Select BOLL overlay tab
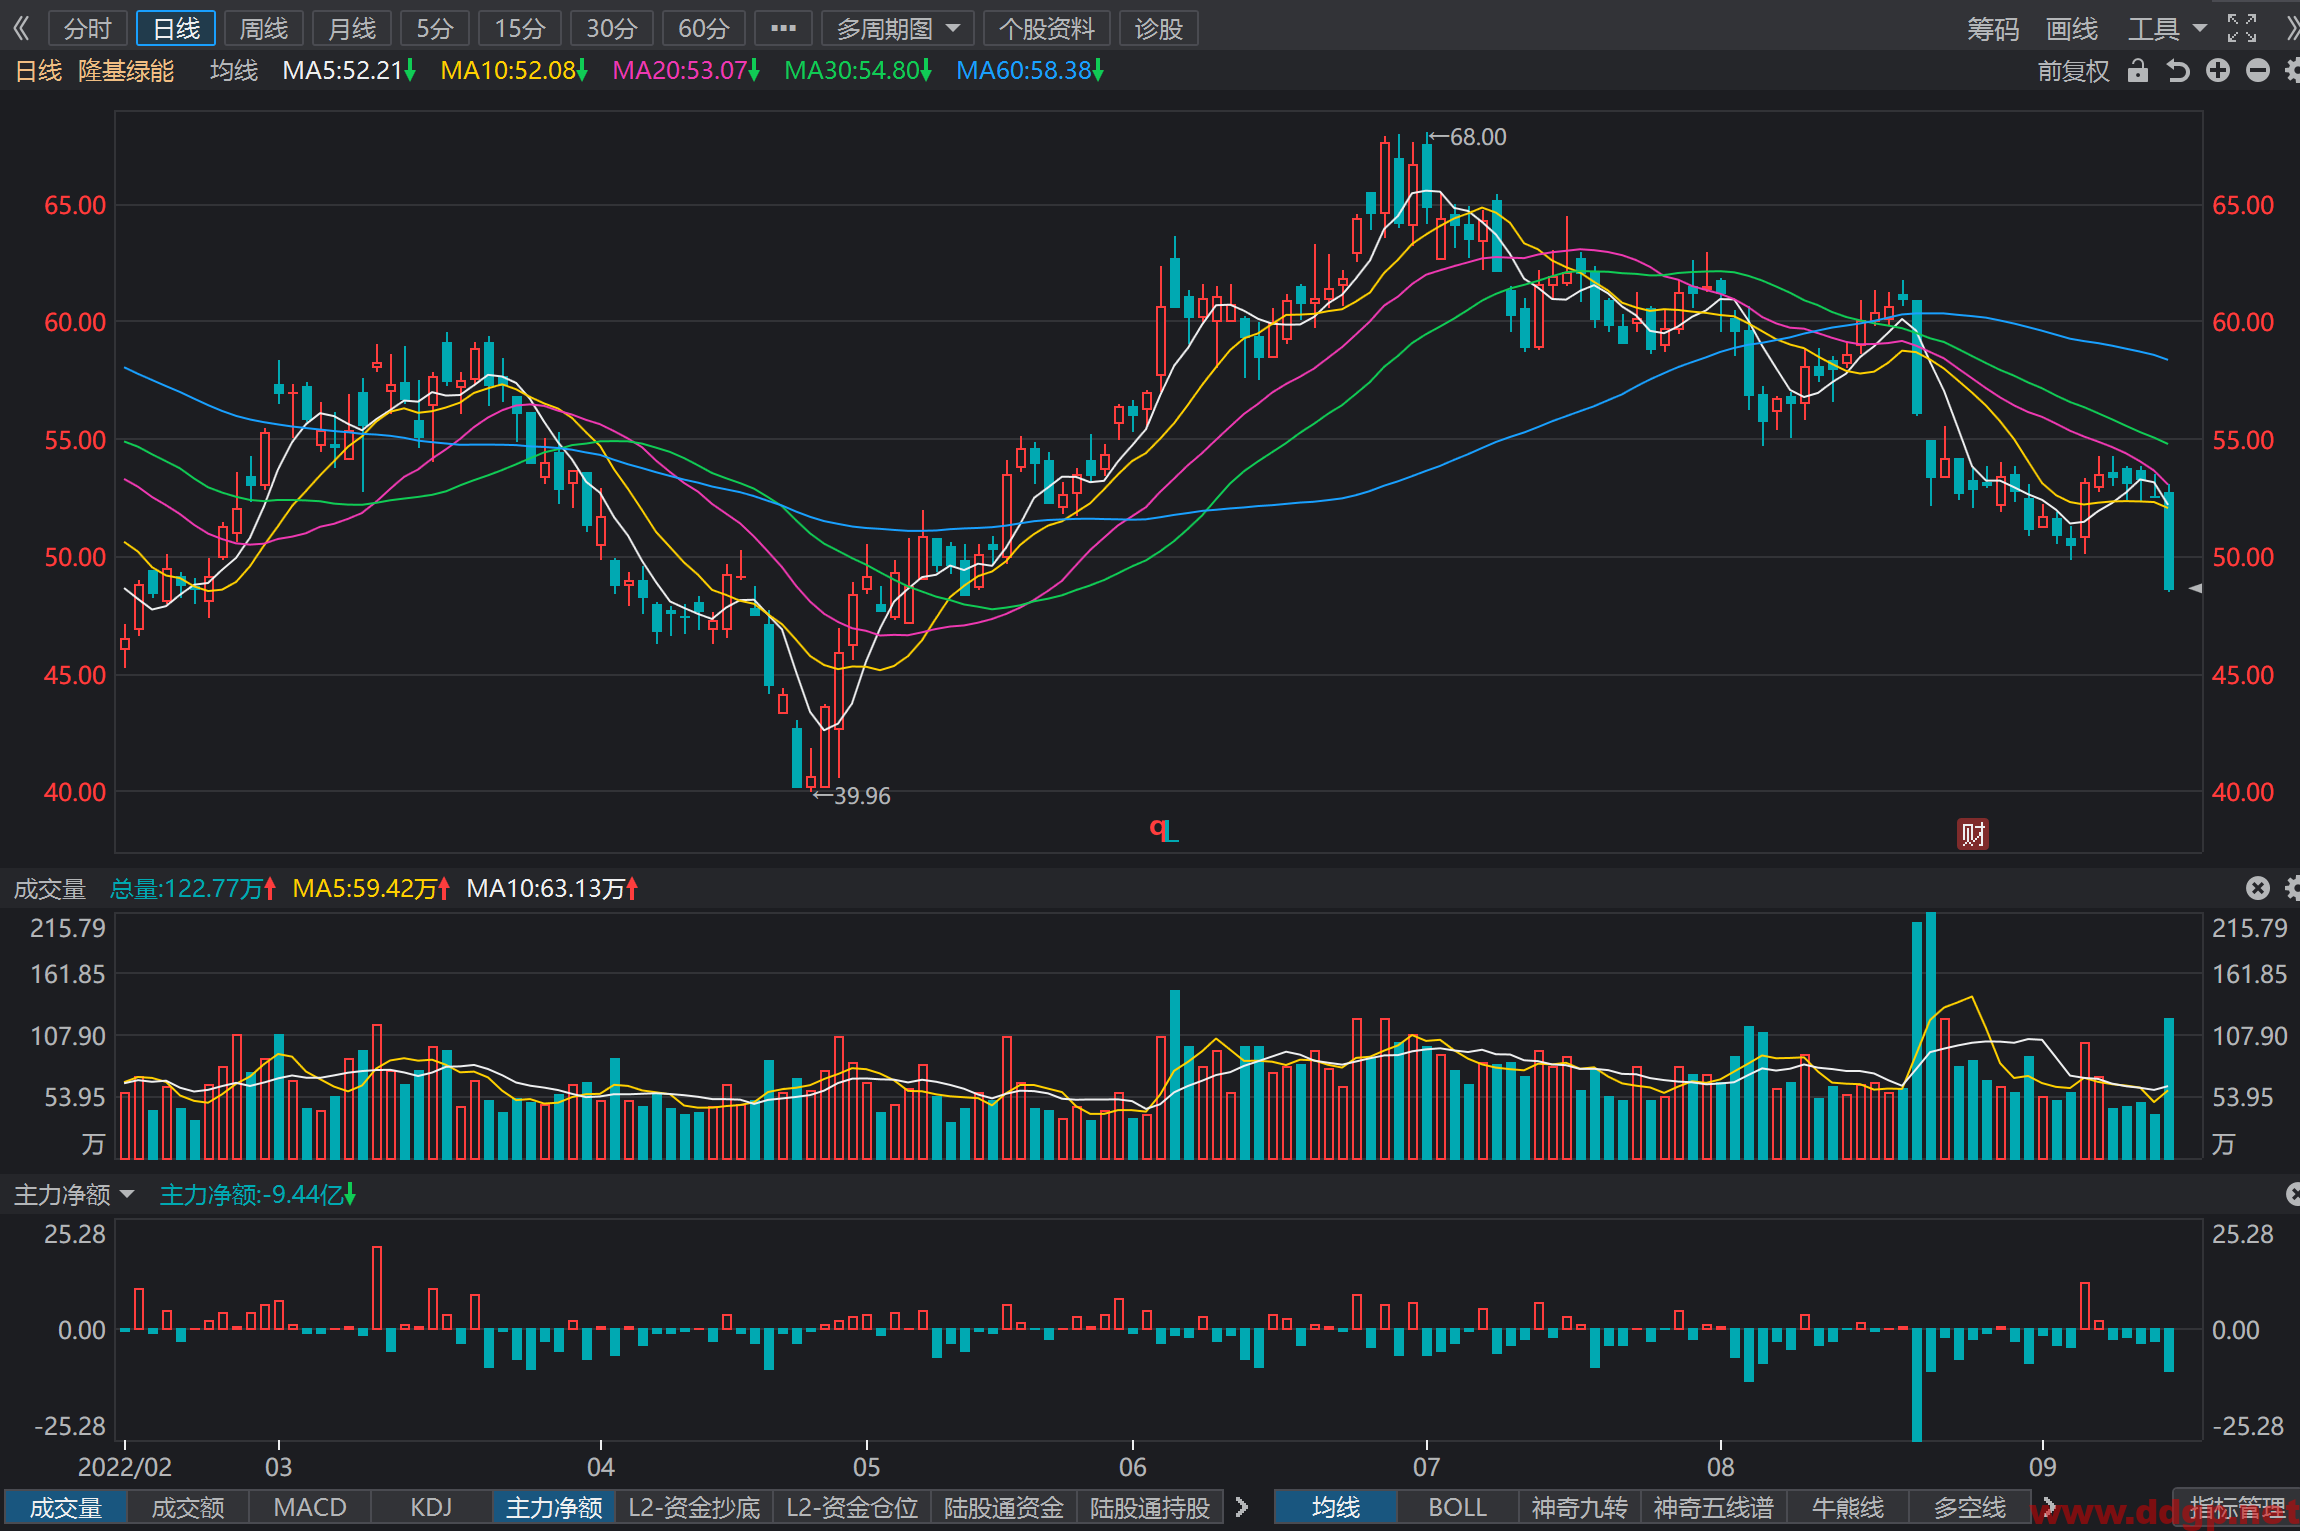The image size is (2300, 1531). click(1457, 1507)
